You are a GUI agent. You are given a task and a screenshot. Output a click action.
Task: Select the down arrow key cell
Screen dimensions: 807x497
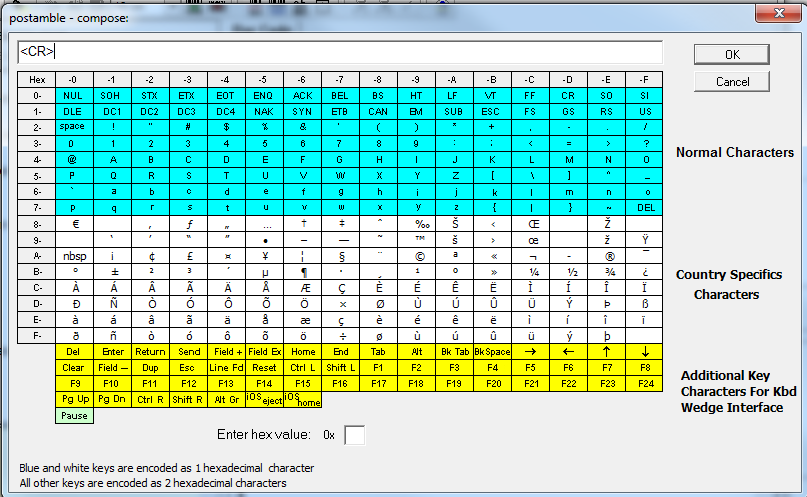(645, 351)
